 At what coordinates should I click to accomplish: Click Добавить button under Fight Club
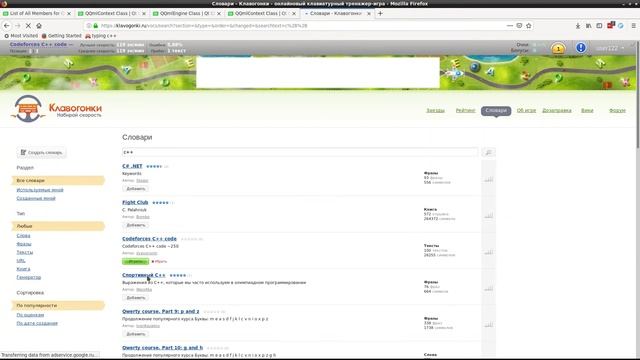pos(136,225)
